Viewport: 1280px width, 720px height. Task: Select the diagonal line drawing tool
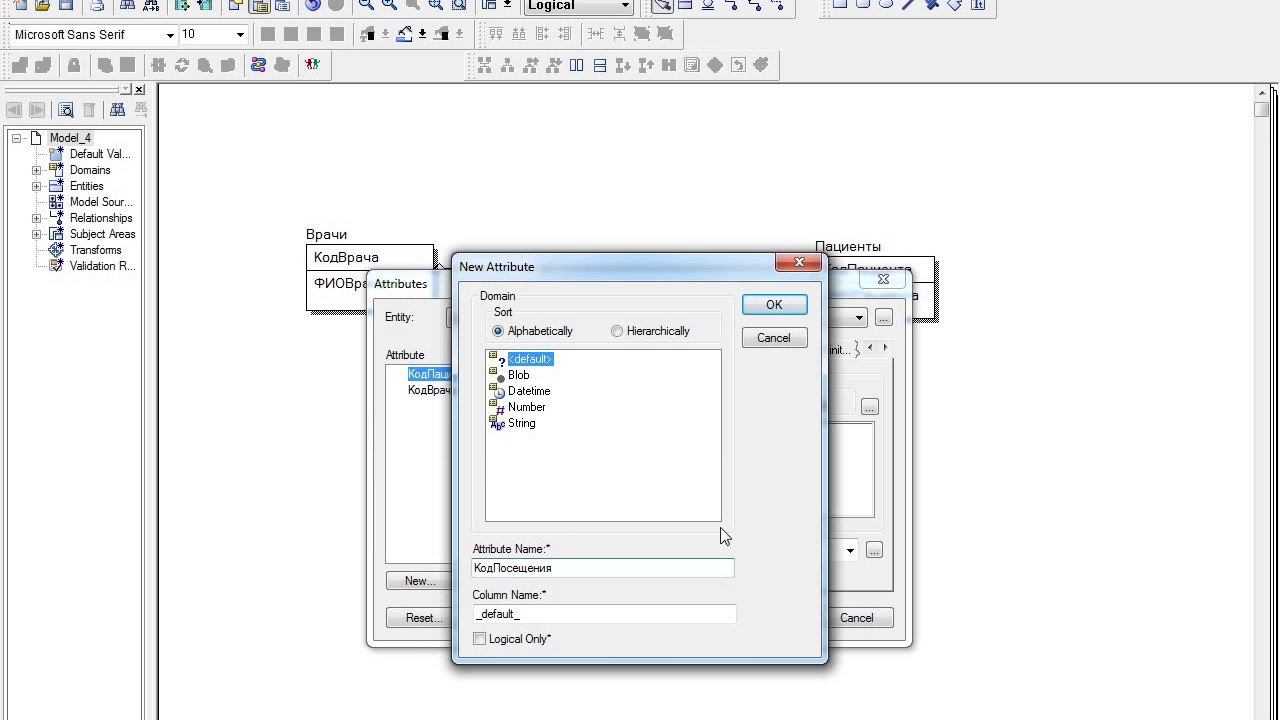(909, 4)
